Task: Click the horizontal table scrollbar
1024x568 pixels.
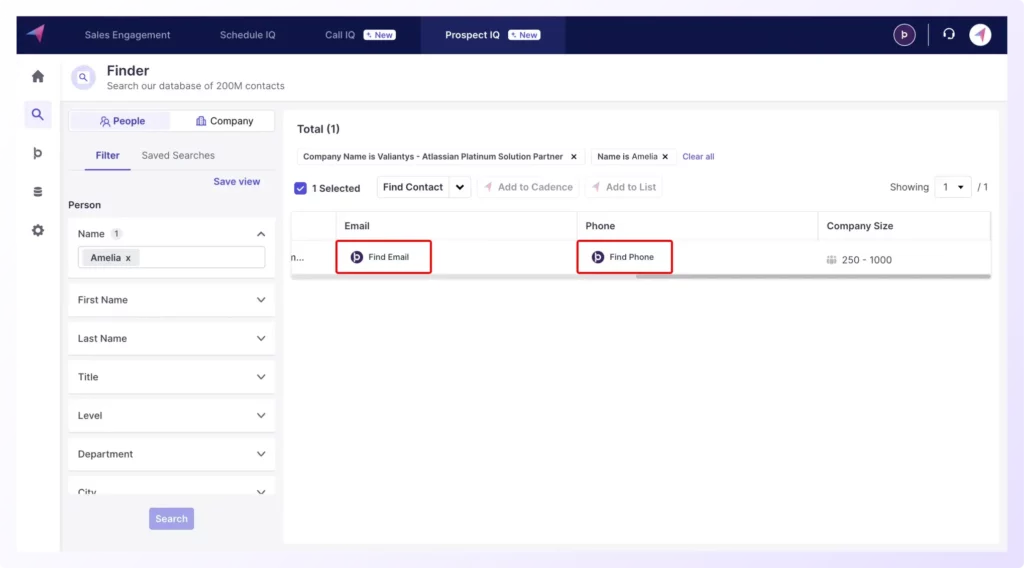Action: pyautogui.click(x=812, y=276)
